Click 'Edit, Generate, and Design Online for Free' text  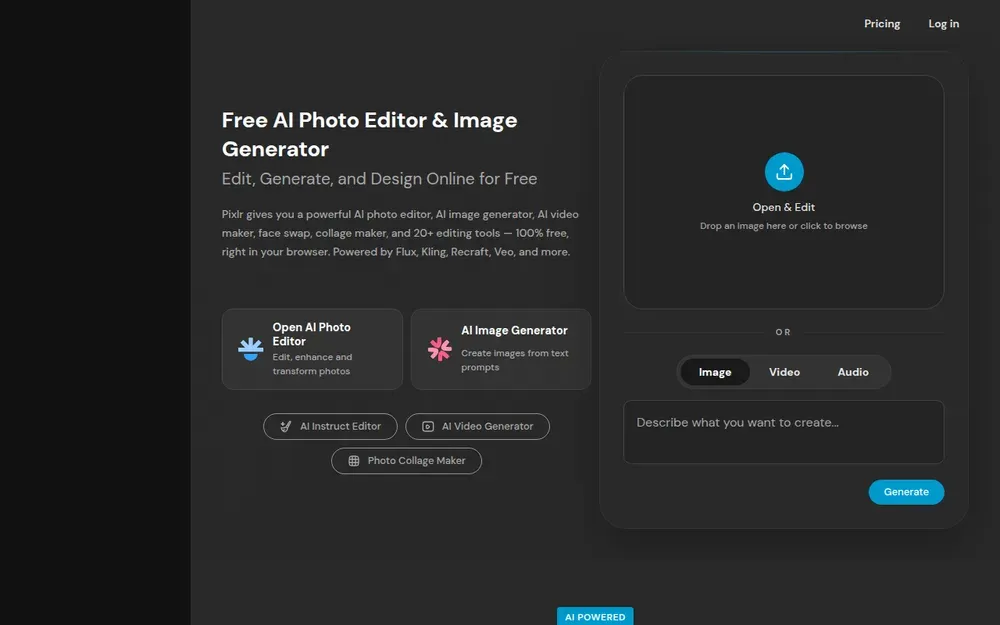point(379,179)
